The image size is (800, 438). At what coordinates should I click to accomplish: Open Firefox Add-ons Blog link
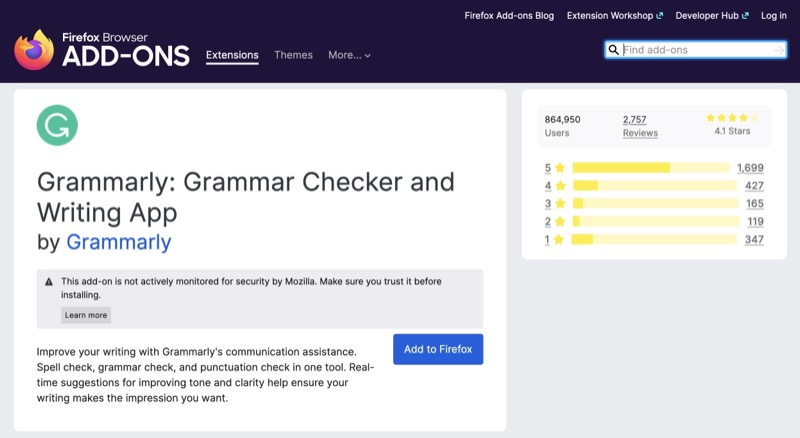coord(509,16)
